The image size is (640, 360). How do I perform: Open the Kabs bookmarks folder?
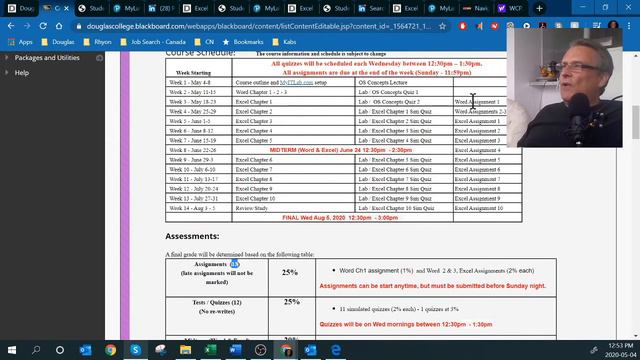click(284, 42)
